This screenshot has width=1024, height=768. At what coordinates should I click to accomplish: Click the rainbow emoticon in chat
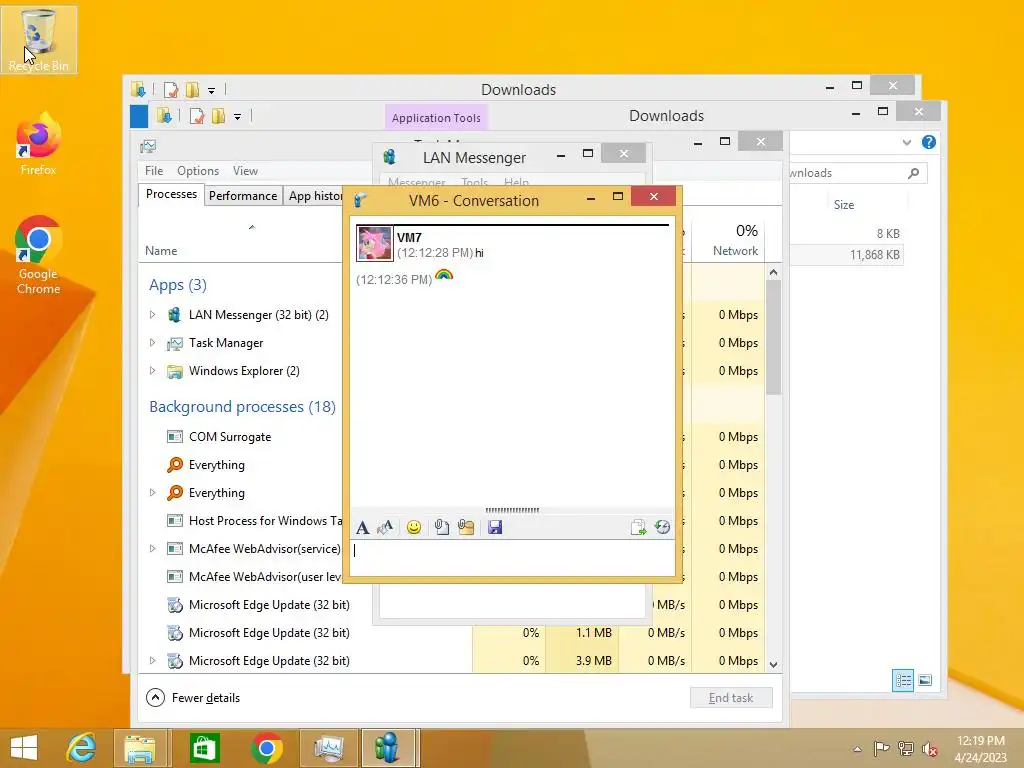point(443,276)
